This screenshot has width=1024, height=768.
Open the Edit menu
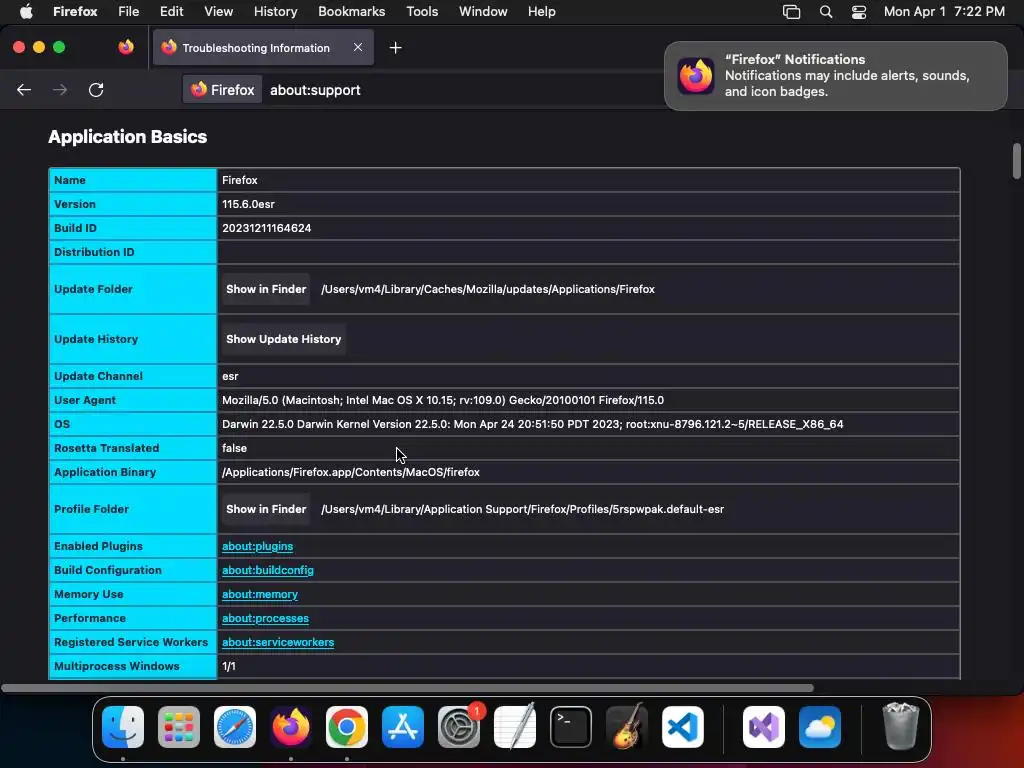(x=171, y=12)
